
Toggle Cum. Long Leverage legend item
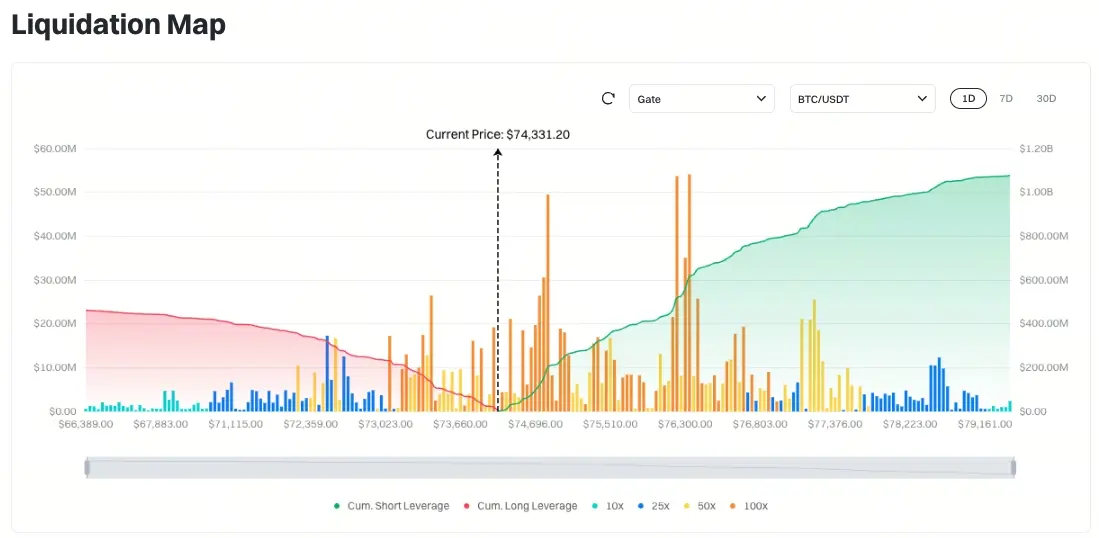[521, 506]
